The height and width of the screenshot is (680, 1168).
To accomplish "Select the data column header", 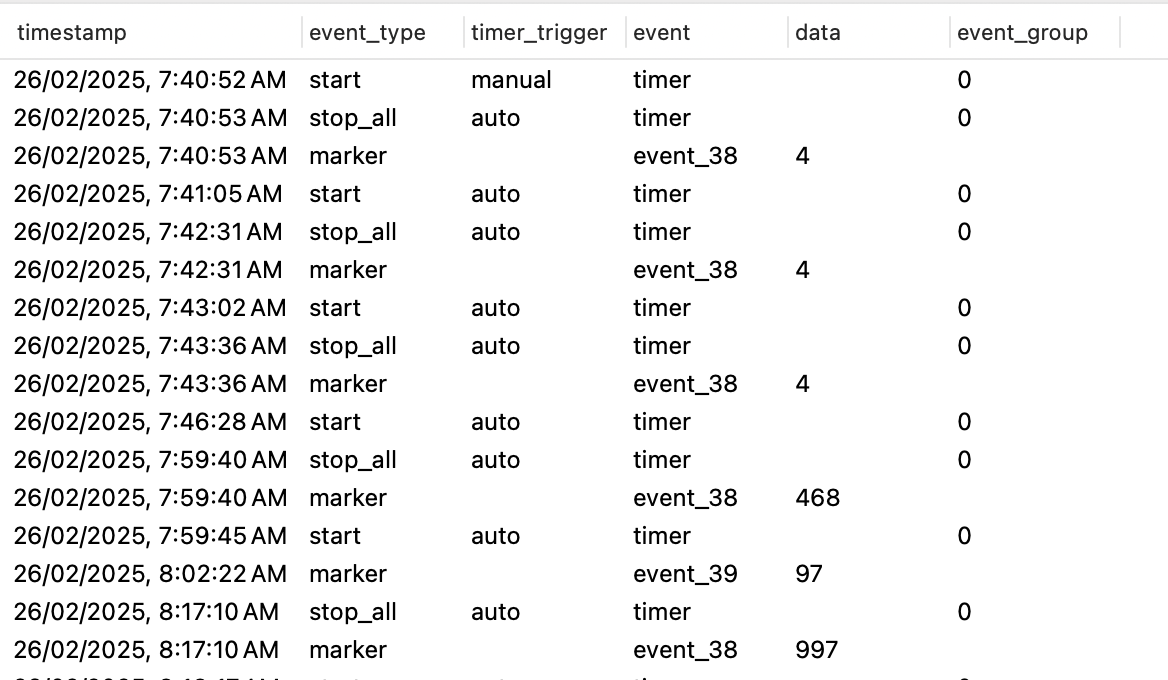I will click(818, 33).
